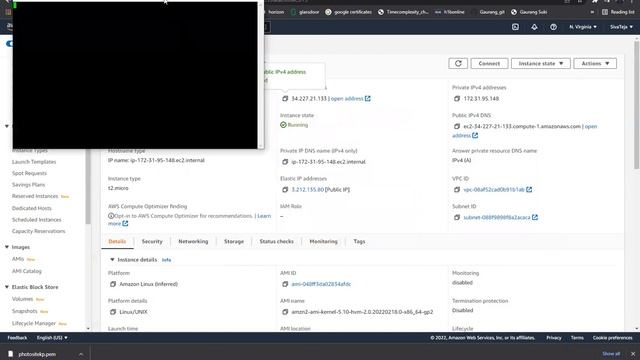Click the page vertical scrollbar
Screen dimensions: 640x360
point(637,106)
